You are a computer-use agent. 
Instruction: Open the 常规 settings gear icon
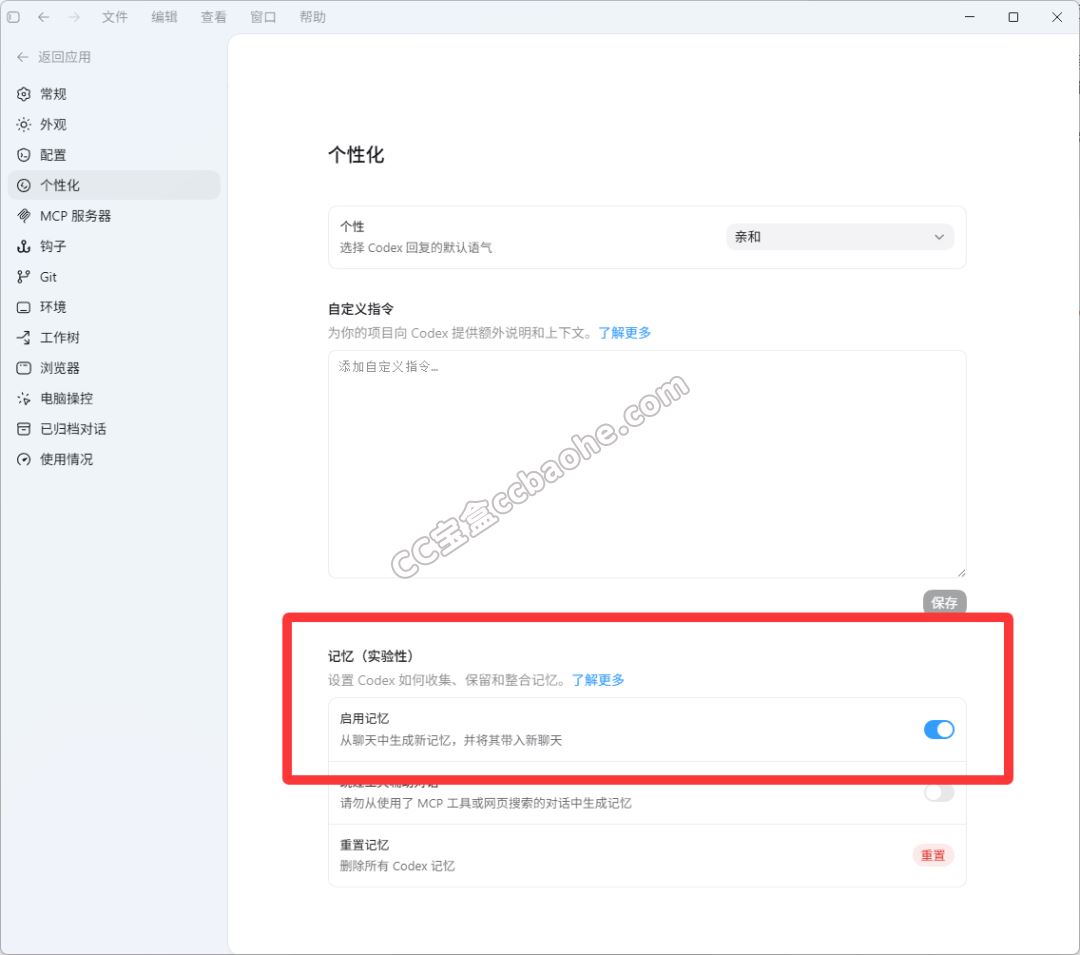(23, 94)
